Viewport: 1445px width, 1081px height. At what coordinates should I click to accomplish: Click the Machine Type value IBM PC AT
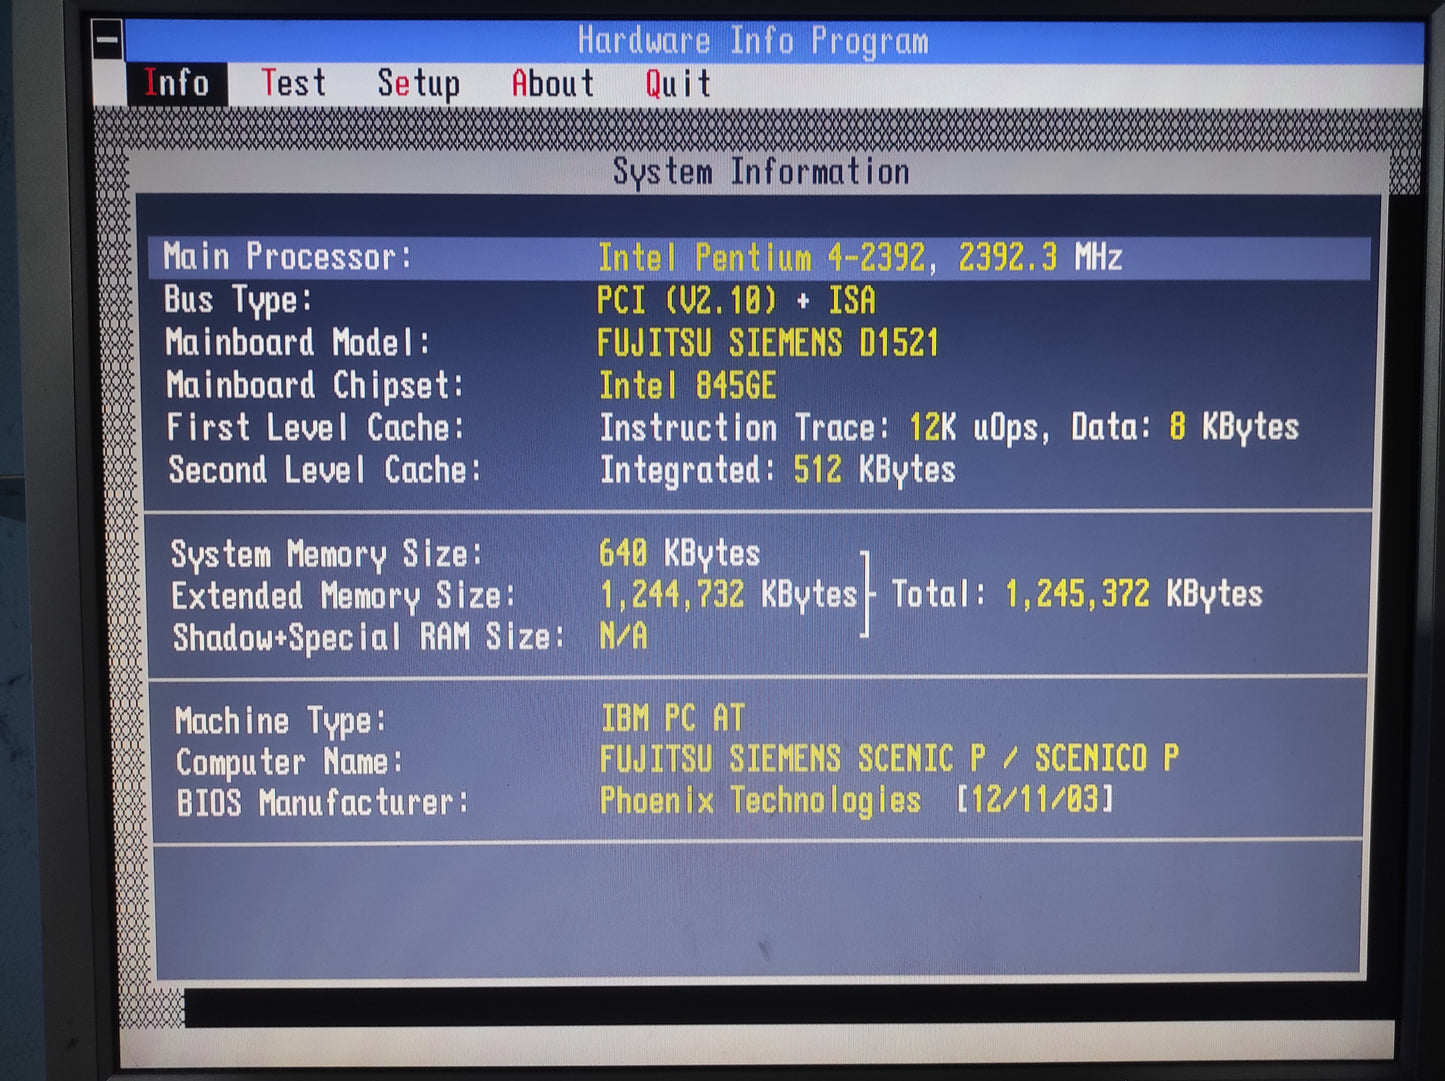point(672,718)
